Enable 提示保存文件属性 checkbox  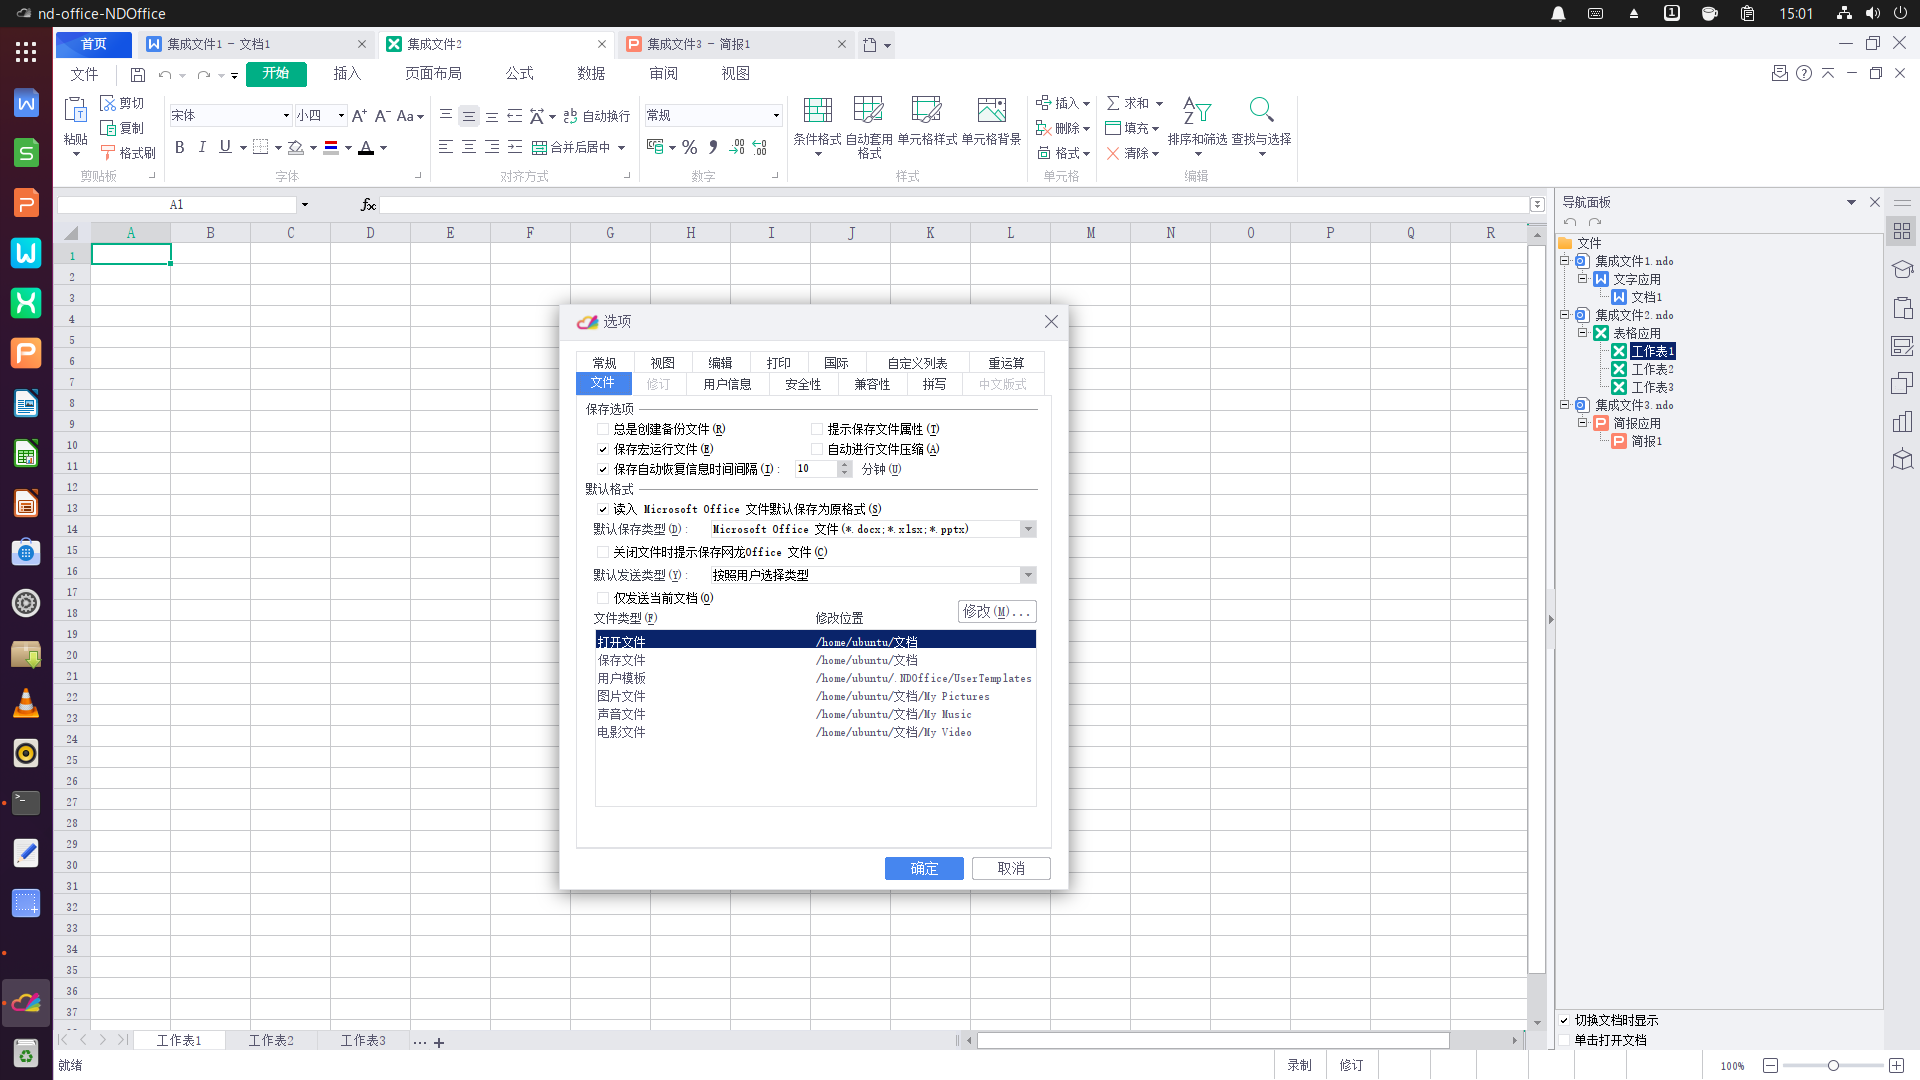pos(817,429)
